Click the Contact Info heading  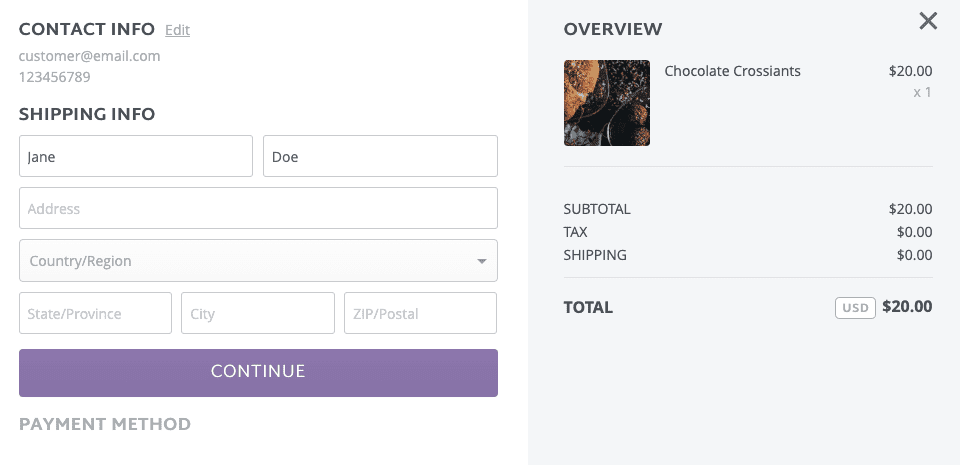[87, 29]
